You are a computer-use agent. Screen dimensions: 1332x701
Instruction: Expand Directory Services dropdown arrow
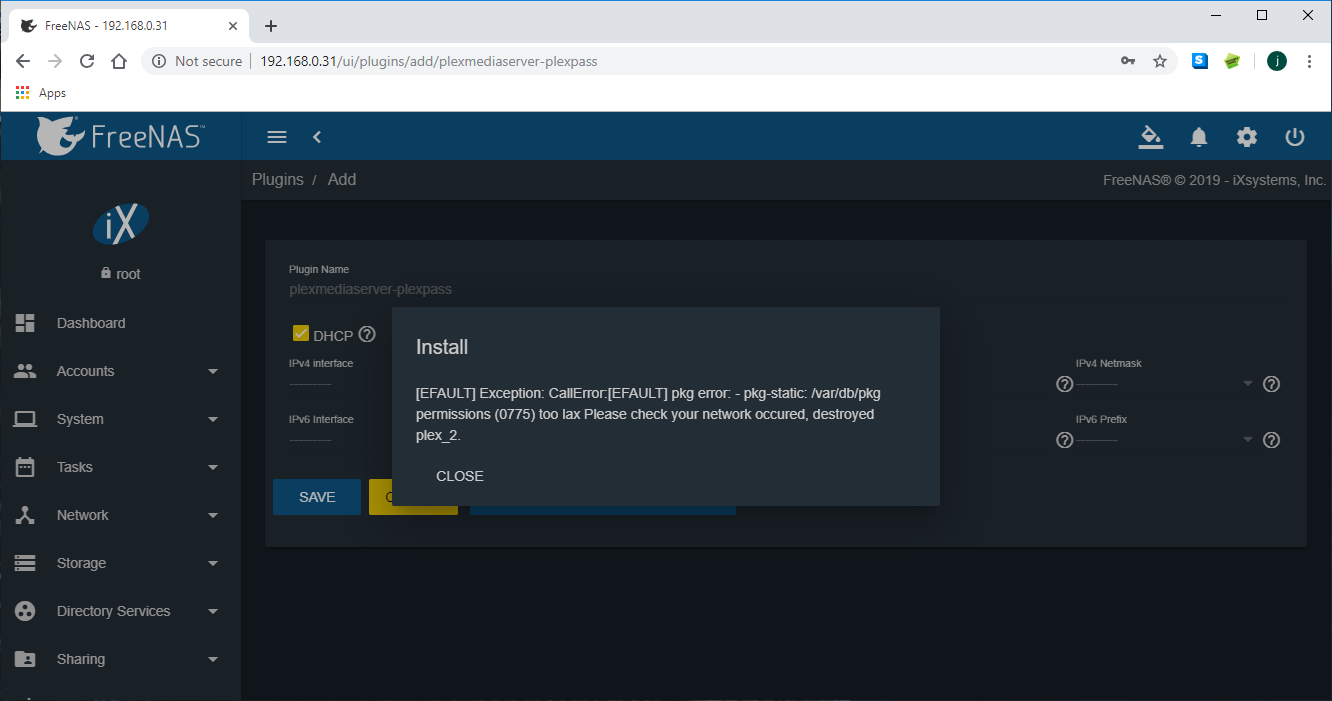[213, 611]
